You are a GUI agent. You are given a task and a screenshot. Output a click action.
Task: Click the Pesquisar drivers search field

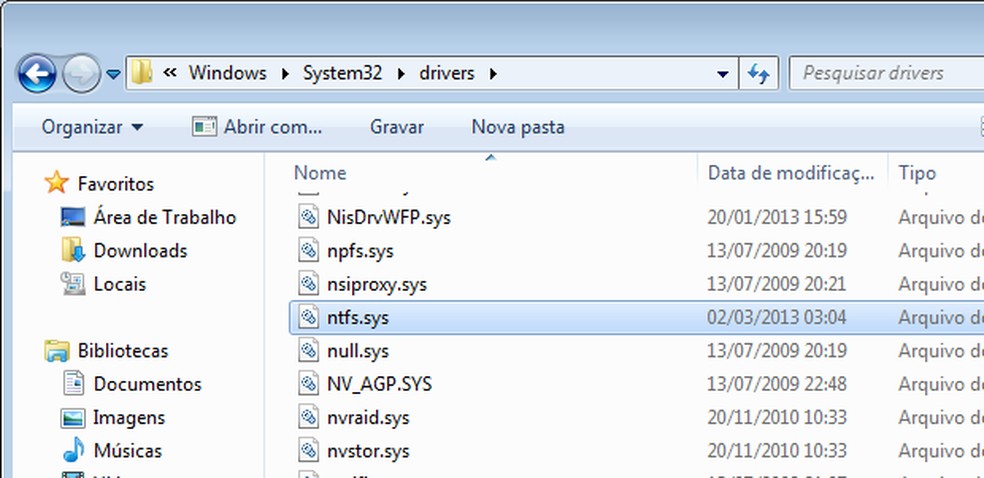point(886,73)
